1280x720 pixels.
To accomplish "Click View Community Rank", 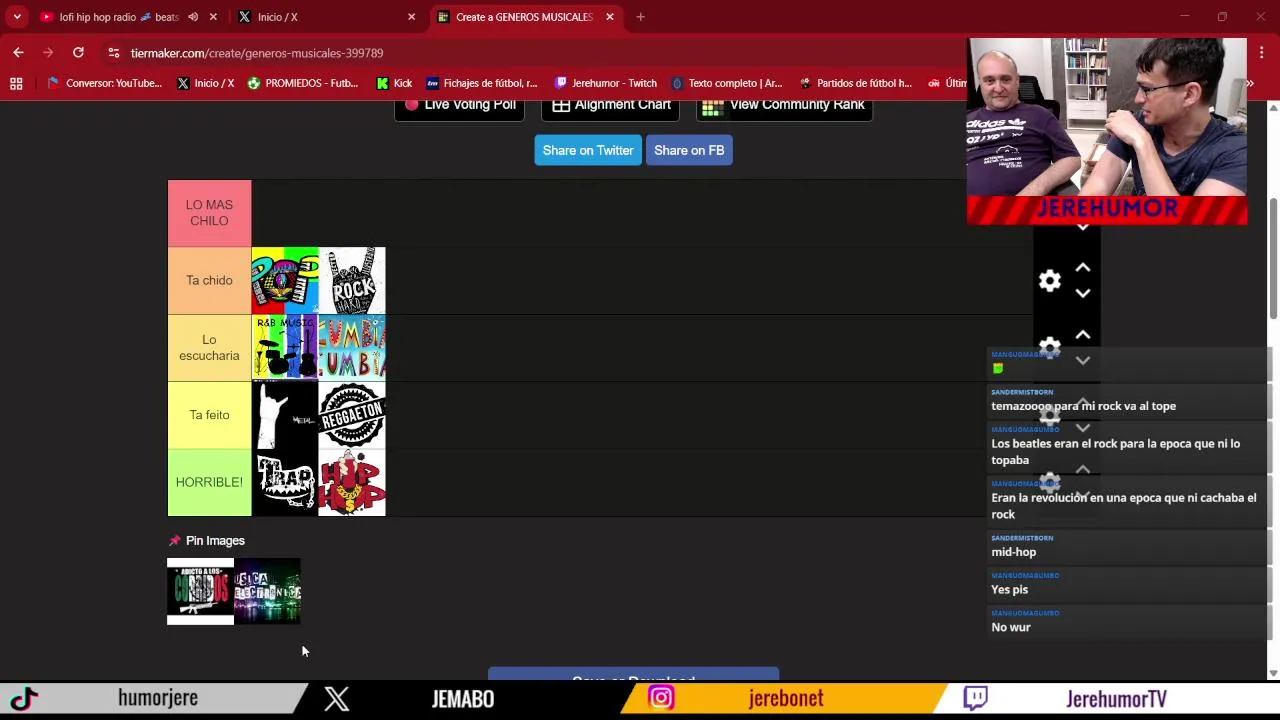I will 784,105.
